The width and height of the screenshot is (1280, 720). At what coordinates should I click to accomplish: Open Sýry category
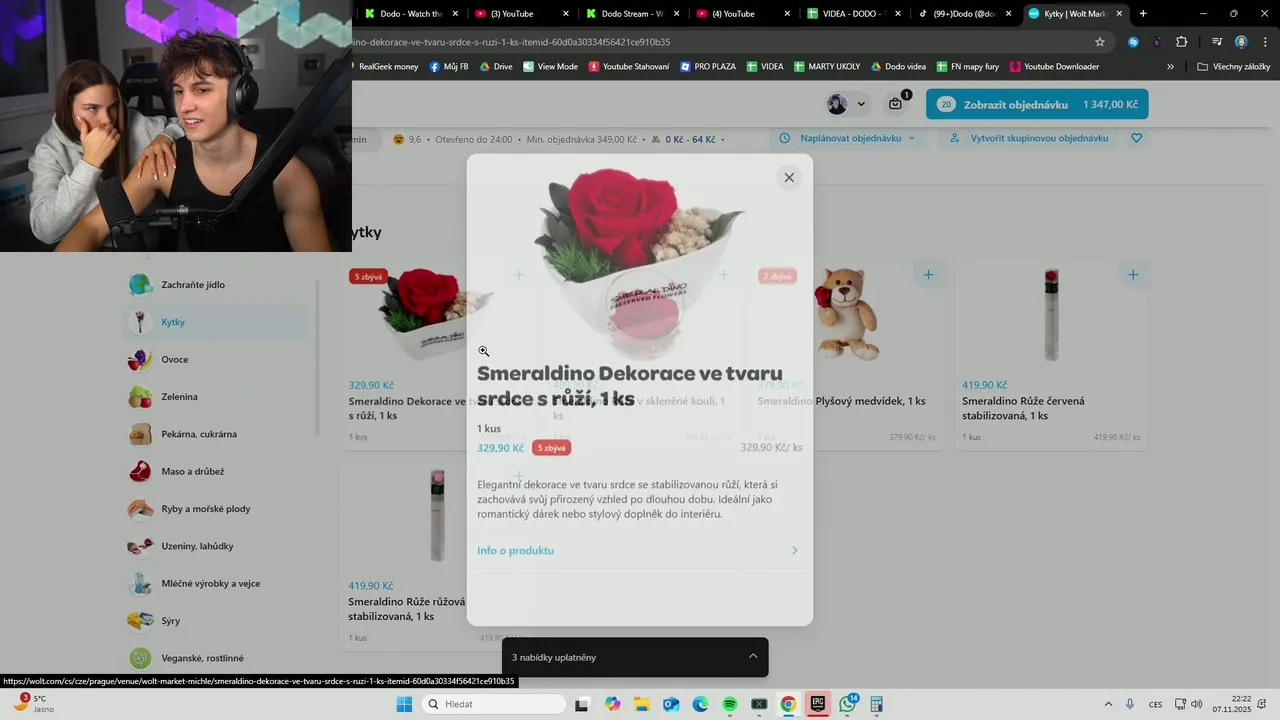click(217, 621)
